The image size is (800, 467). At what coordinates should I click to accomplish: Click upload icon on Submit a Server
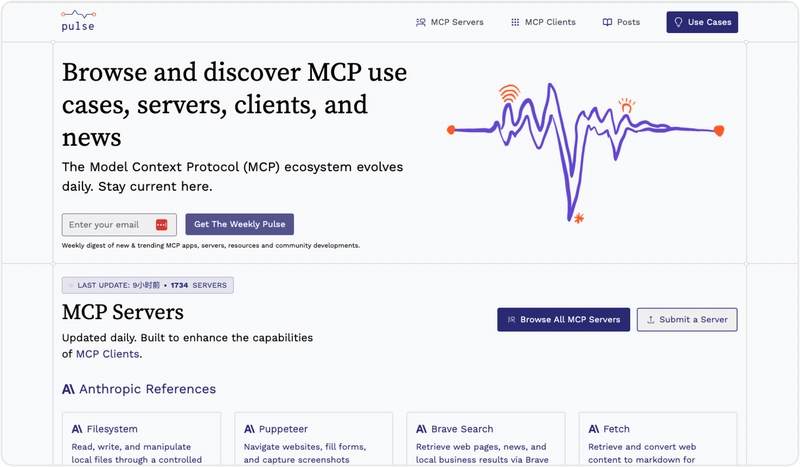pyautogui.click(x=650, y=320)
